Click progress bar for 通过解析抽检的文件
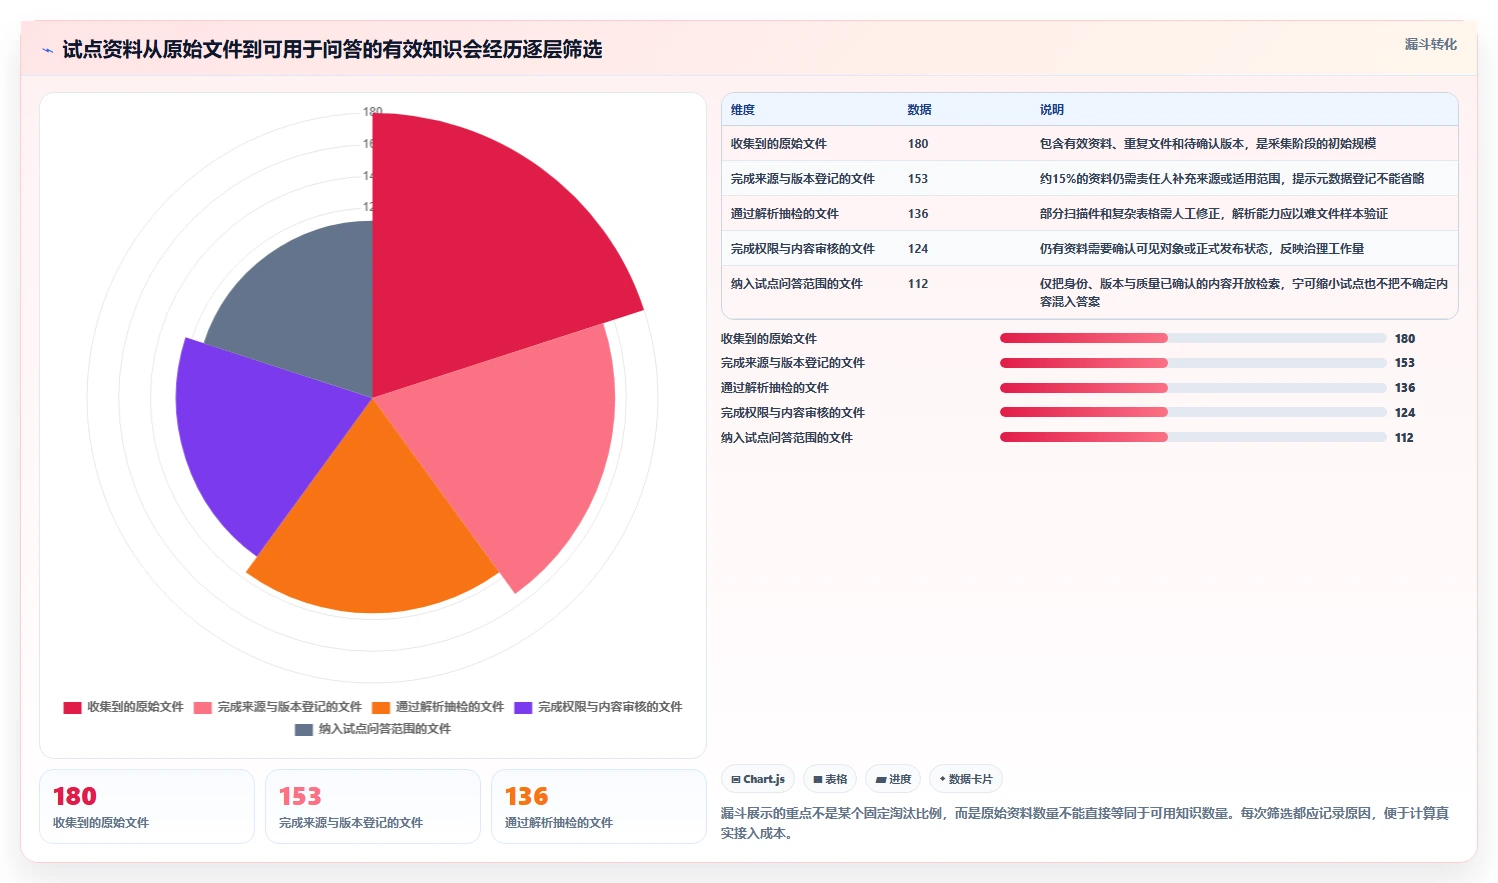This screenshot has height=883, width=1498. pyautogui.click(x=1193, y=388)
